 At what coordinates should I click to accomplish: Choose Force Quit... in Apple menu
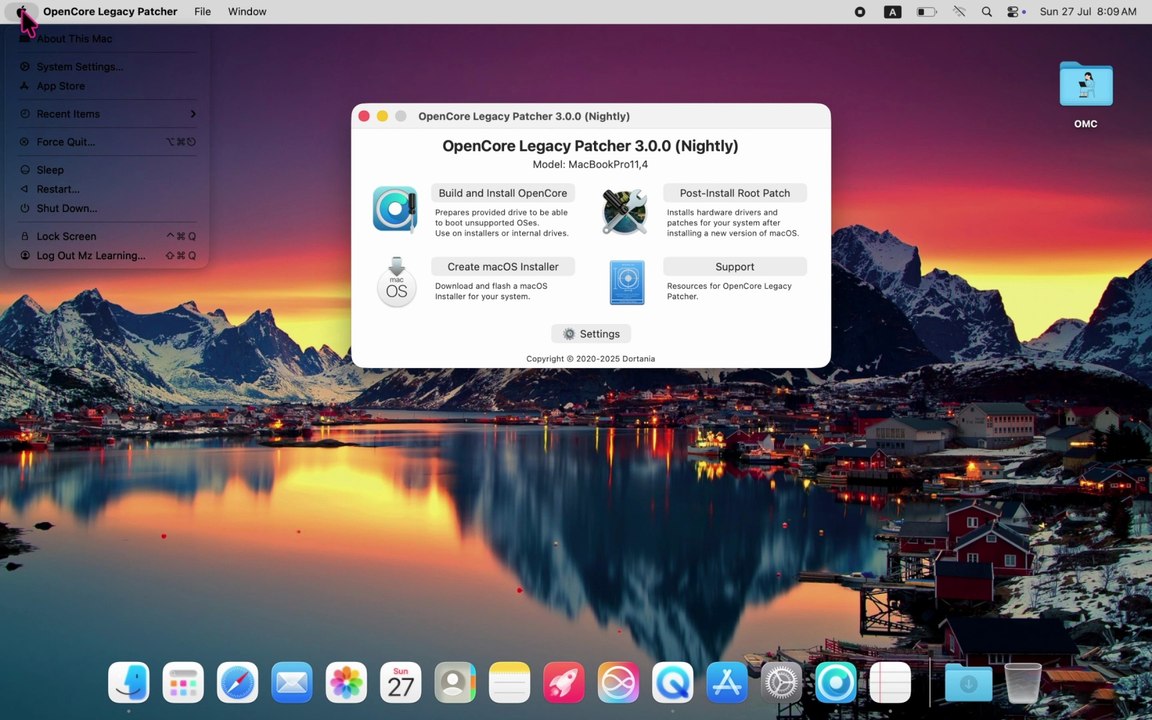tap(107, 141)
